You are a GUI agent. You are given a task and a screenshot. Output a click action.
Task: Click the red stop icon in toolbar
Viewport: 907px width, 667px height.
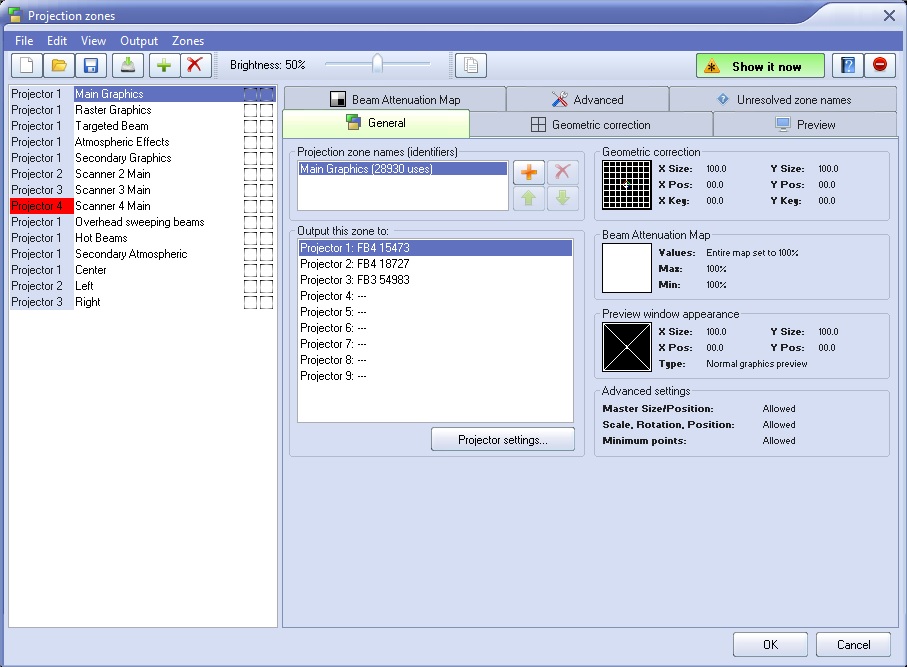880,66
